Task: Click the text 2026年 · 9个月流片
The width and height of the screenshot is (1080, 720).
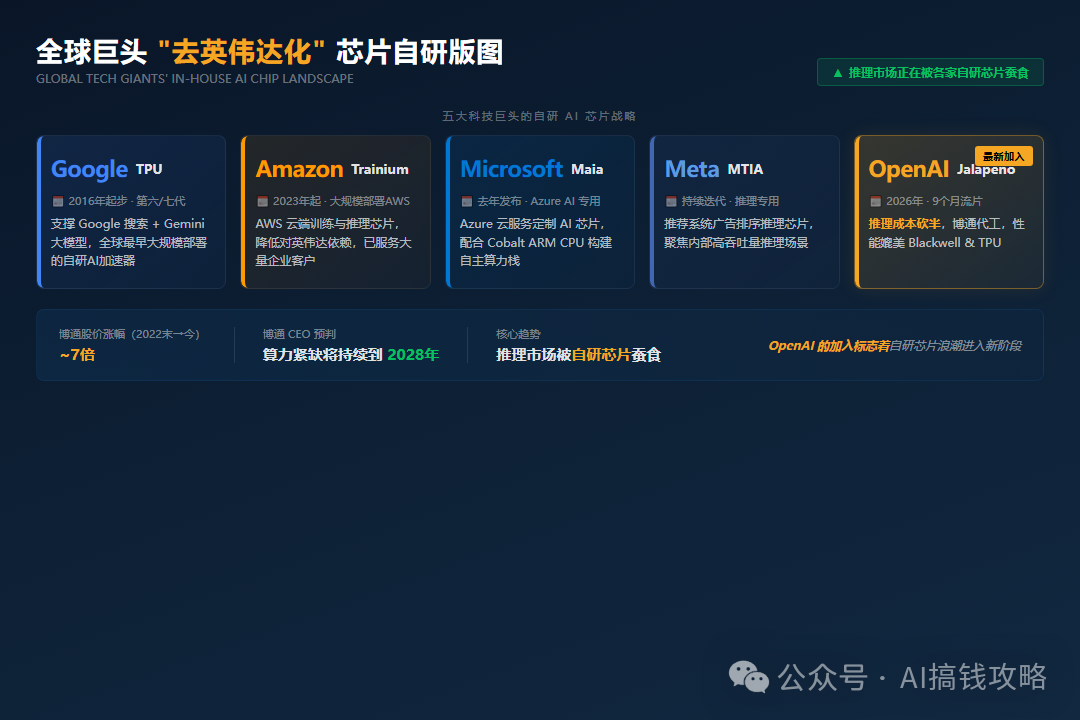Action: 934,201
